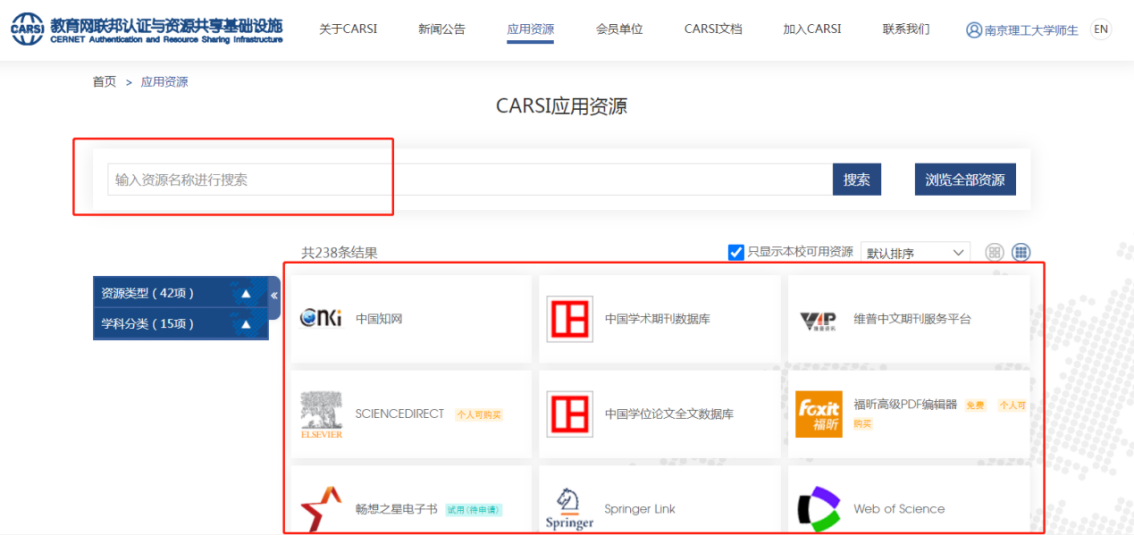Click the resource name search input
Screen dimensions: 1134x535
470,180
